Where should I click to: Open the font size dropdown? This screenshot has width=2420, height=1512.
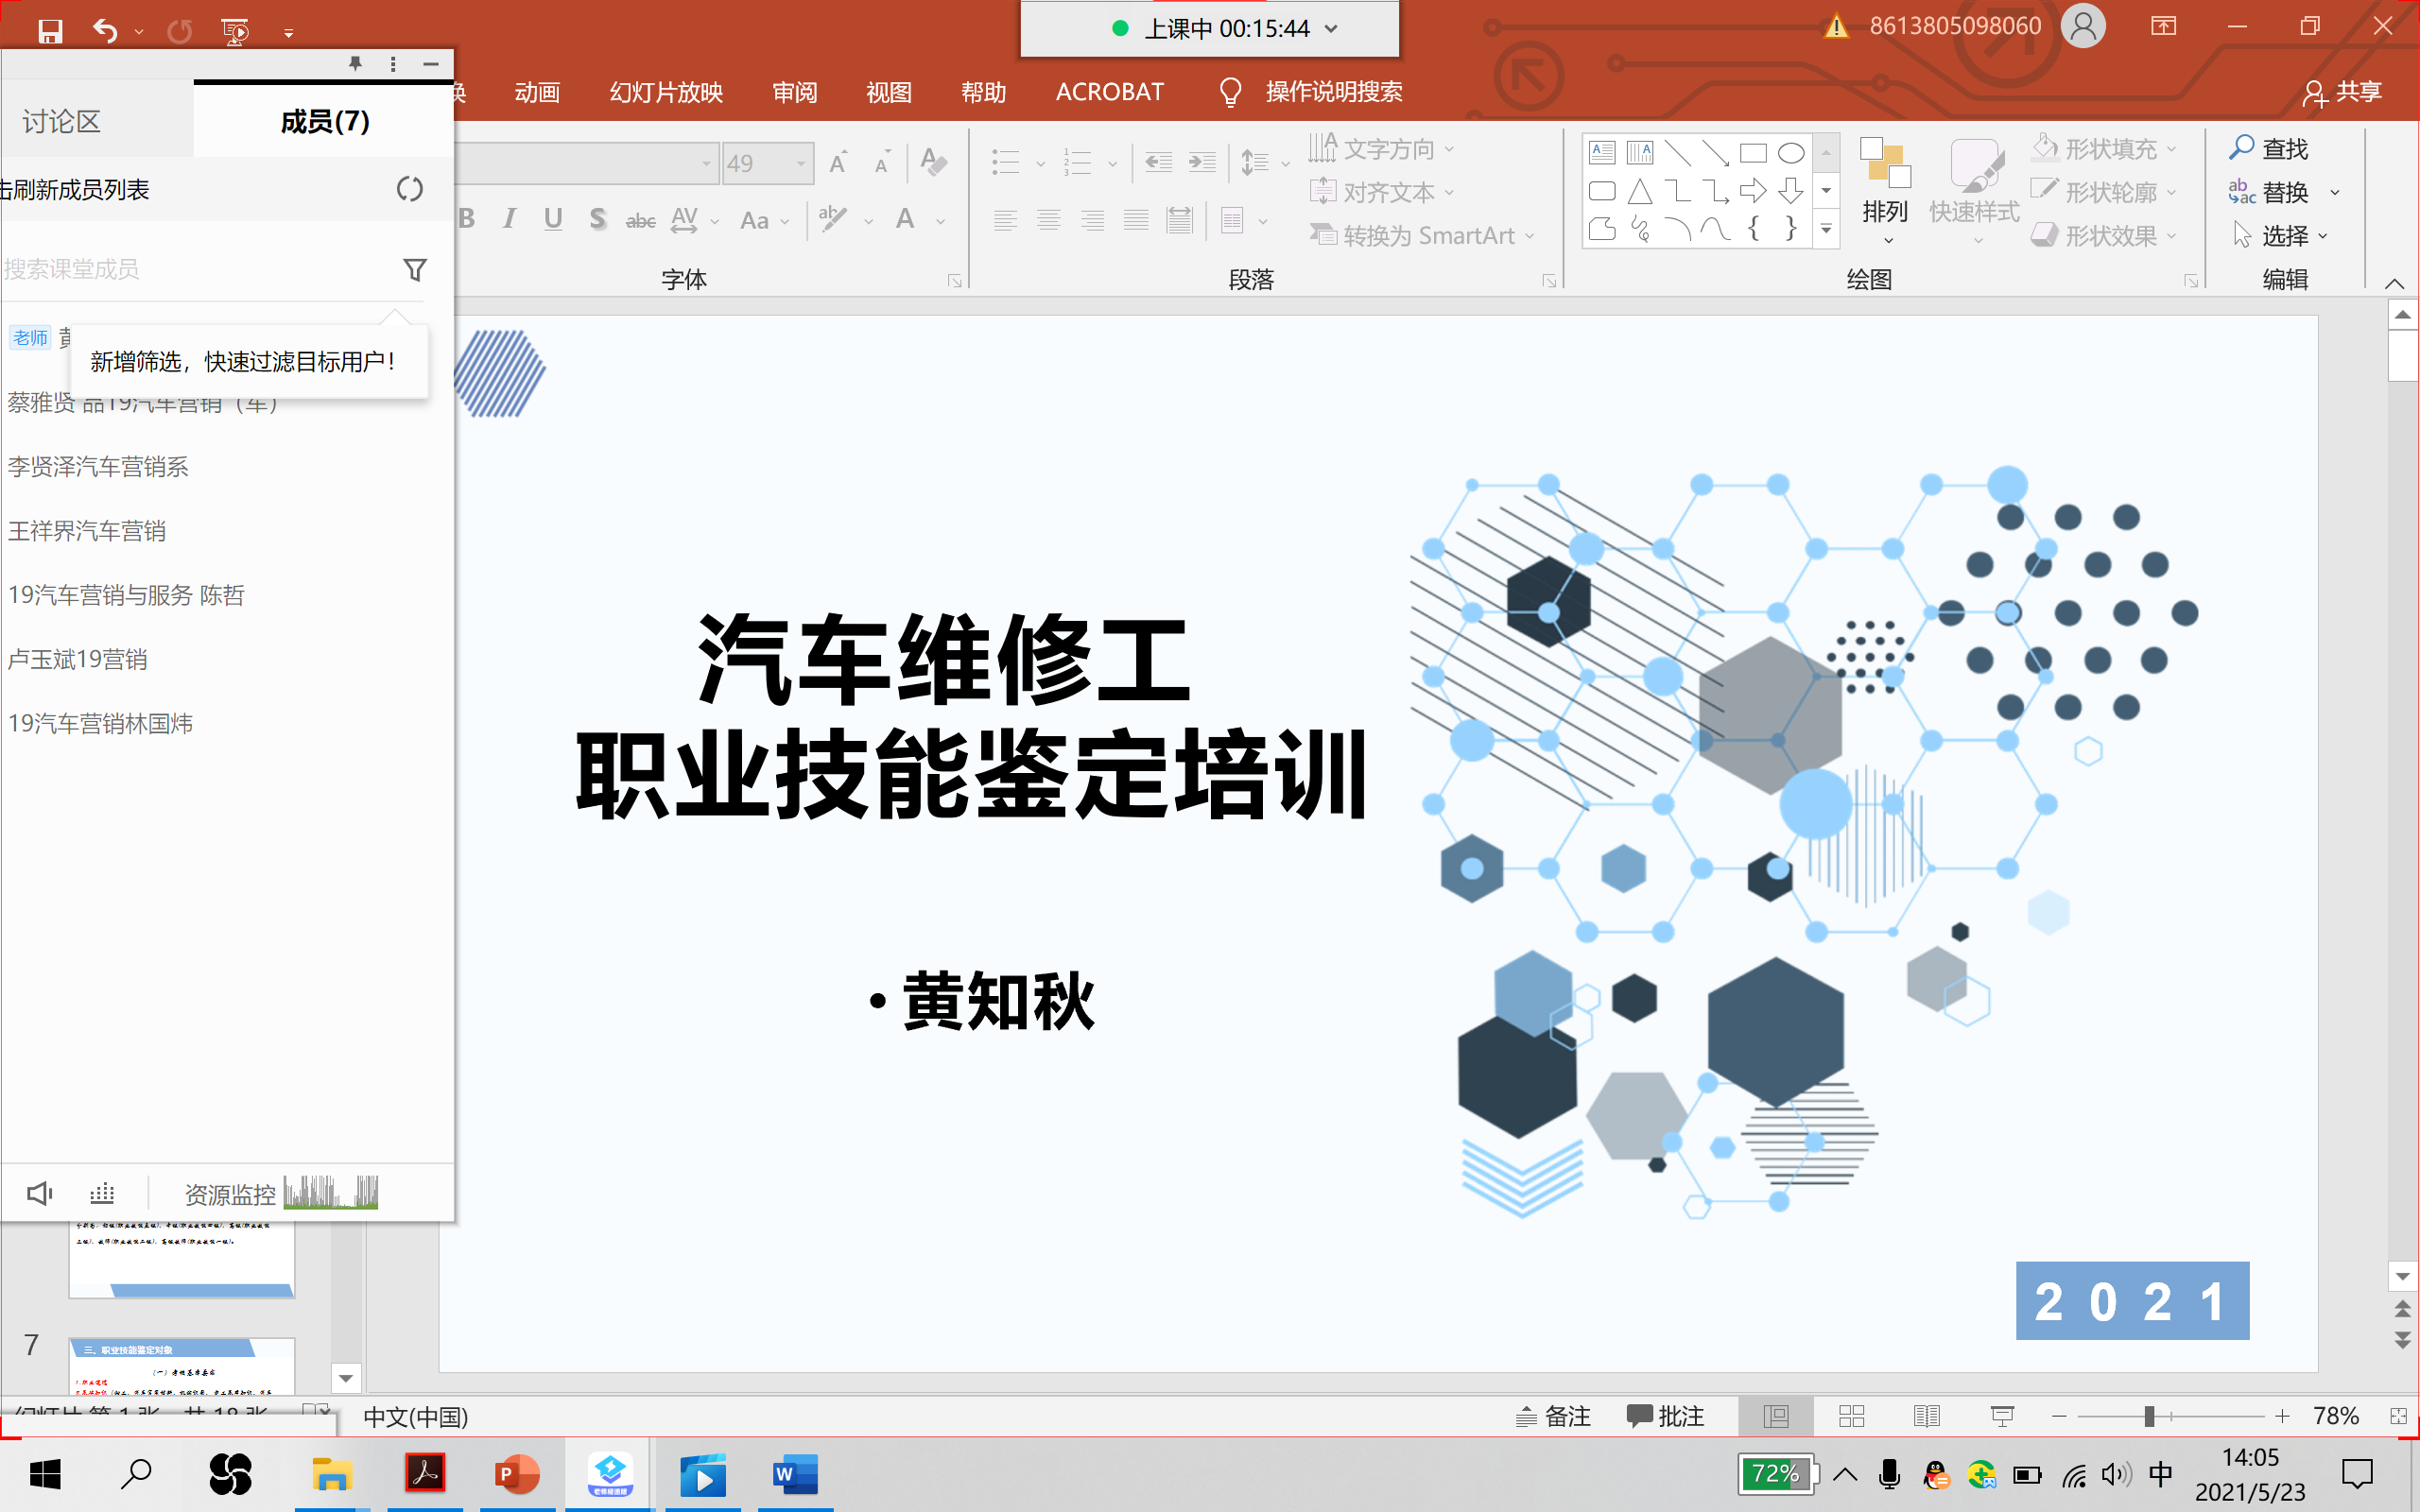(801, 163)
